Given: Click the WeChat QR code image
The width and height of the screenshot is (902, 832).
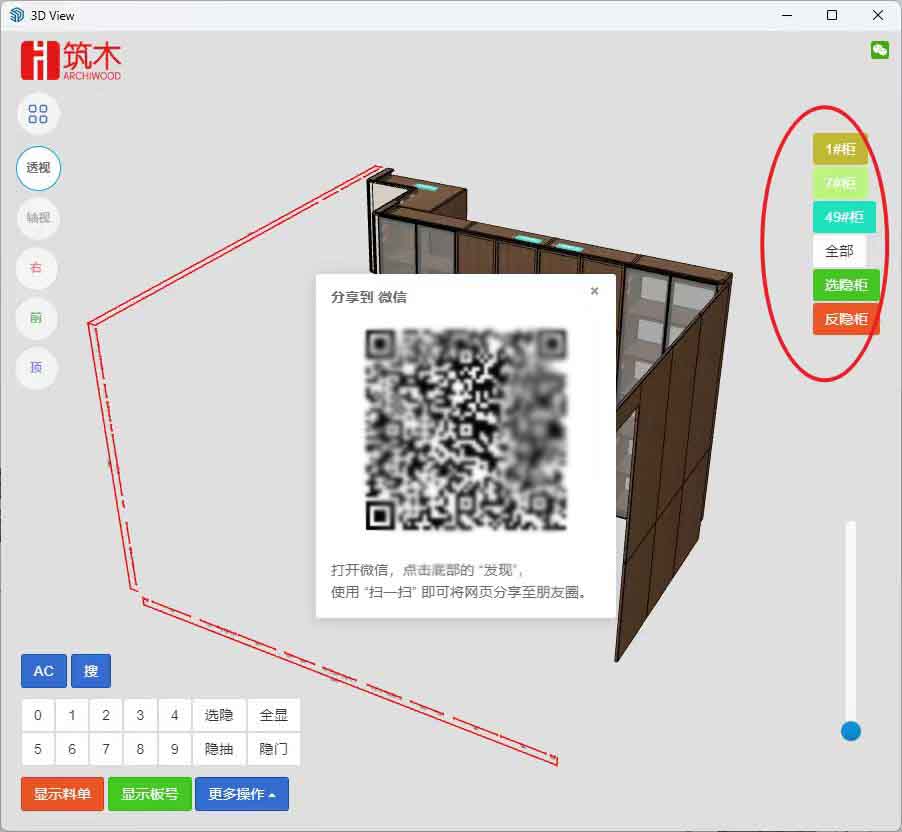Looking at the screenshot, I should click(466, 429).
